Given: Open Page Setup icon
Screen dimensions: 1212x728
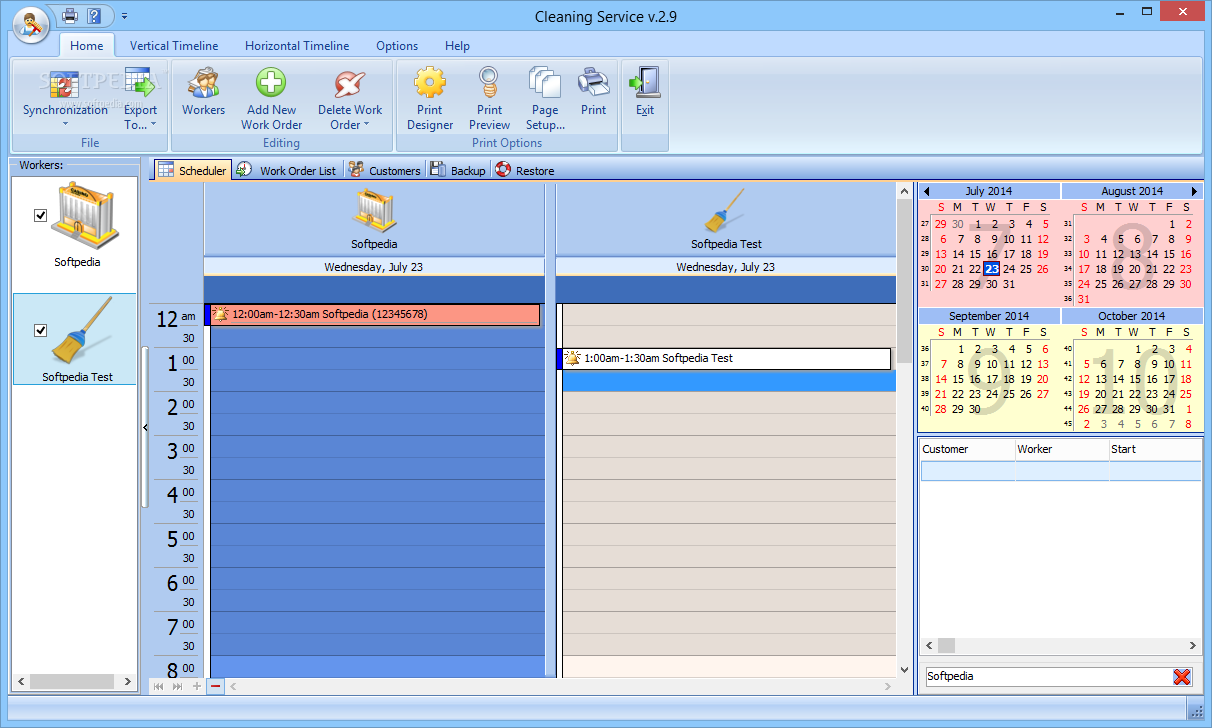Looking at the screenshot, I should tap(545, 84).
